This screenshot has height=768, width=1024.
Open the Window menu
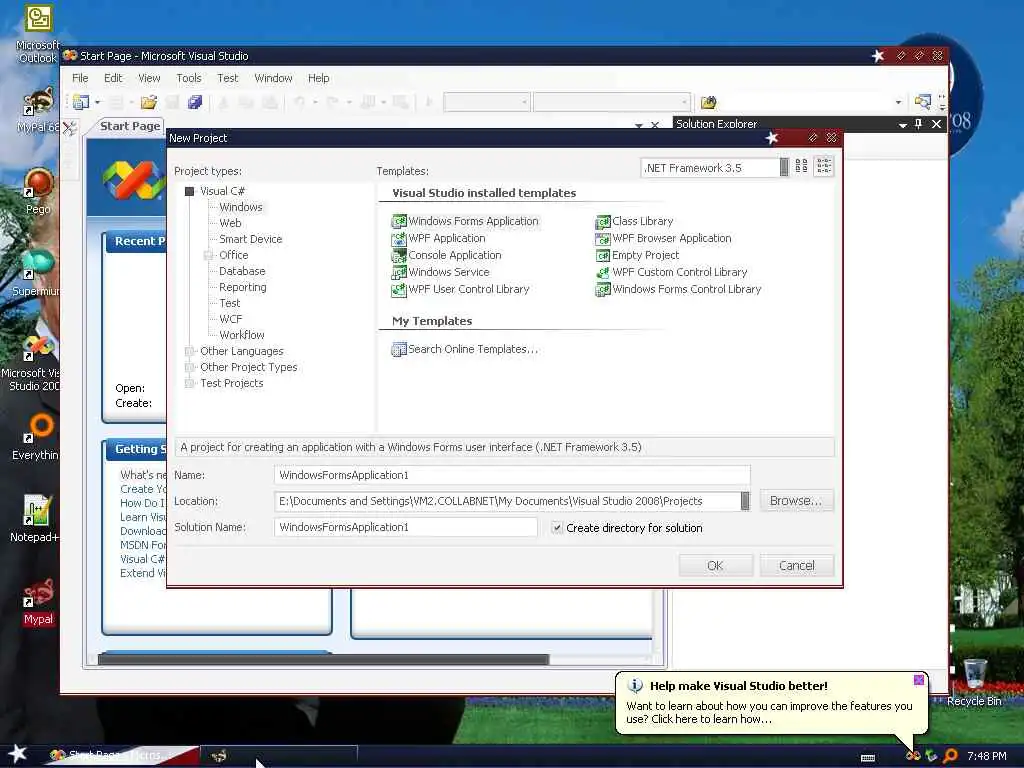[273, 78]
